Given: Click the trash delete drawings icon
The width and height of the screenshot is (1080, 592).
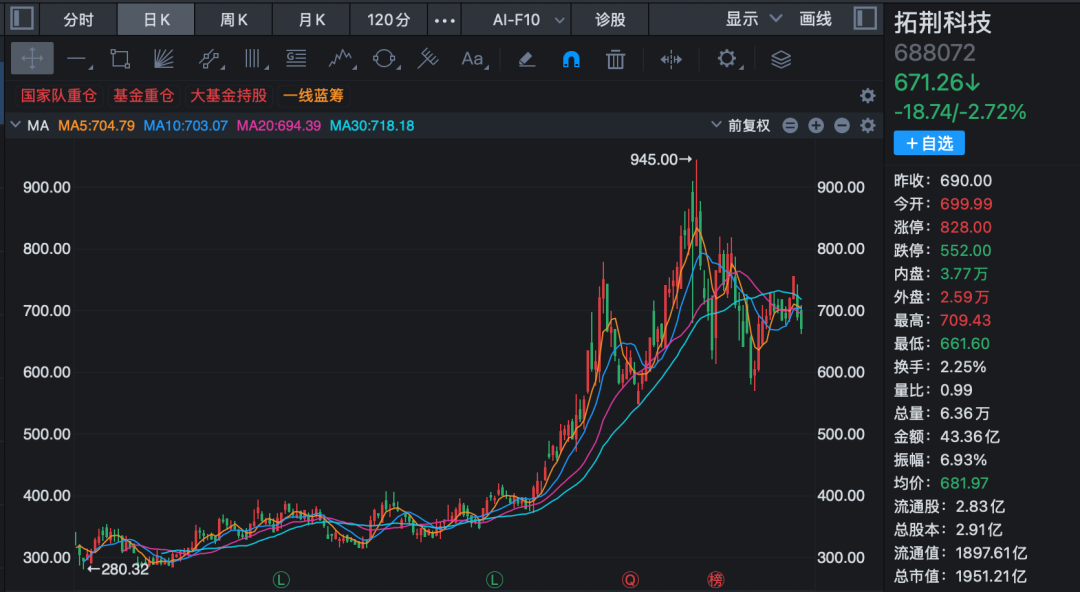Looking at the screenshot, I should coord(615,60).
